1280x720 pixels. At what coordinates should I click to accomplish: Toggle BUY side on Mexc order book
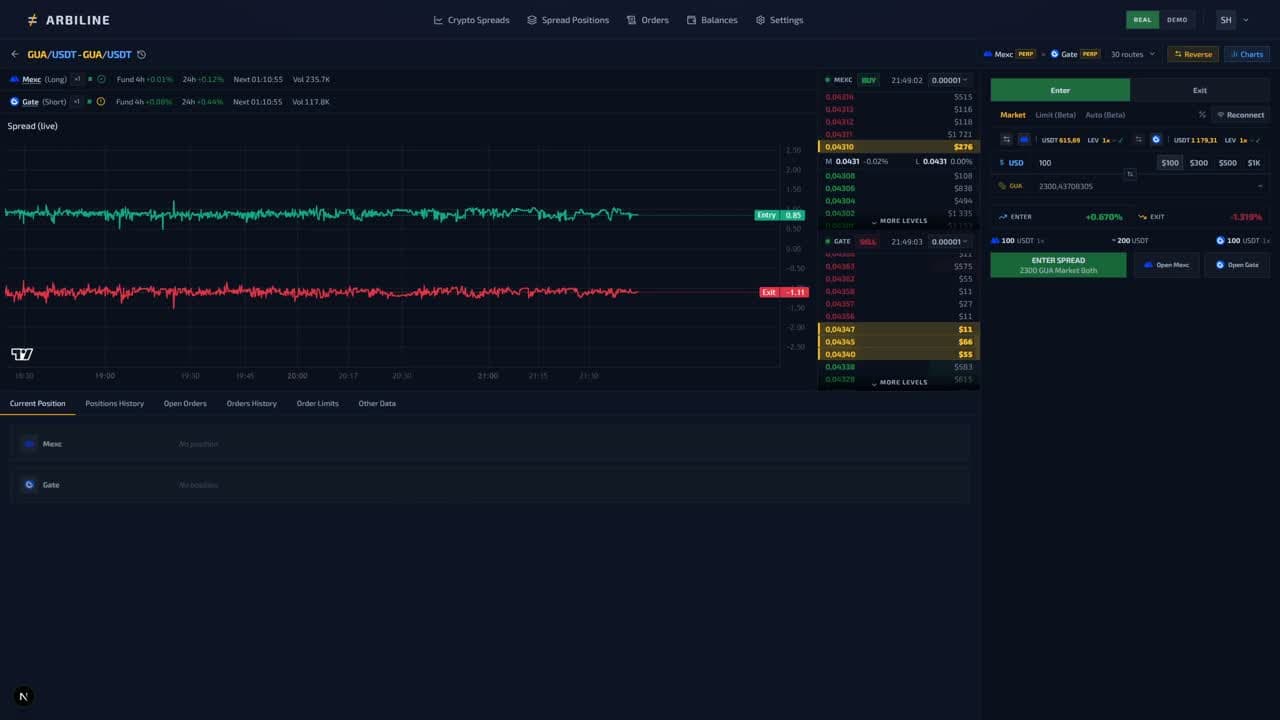point(868,80)
